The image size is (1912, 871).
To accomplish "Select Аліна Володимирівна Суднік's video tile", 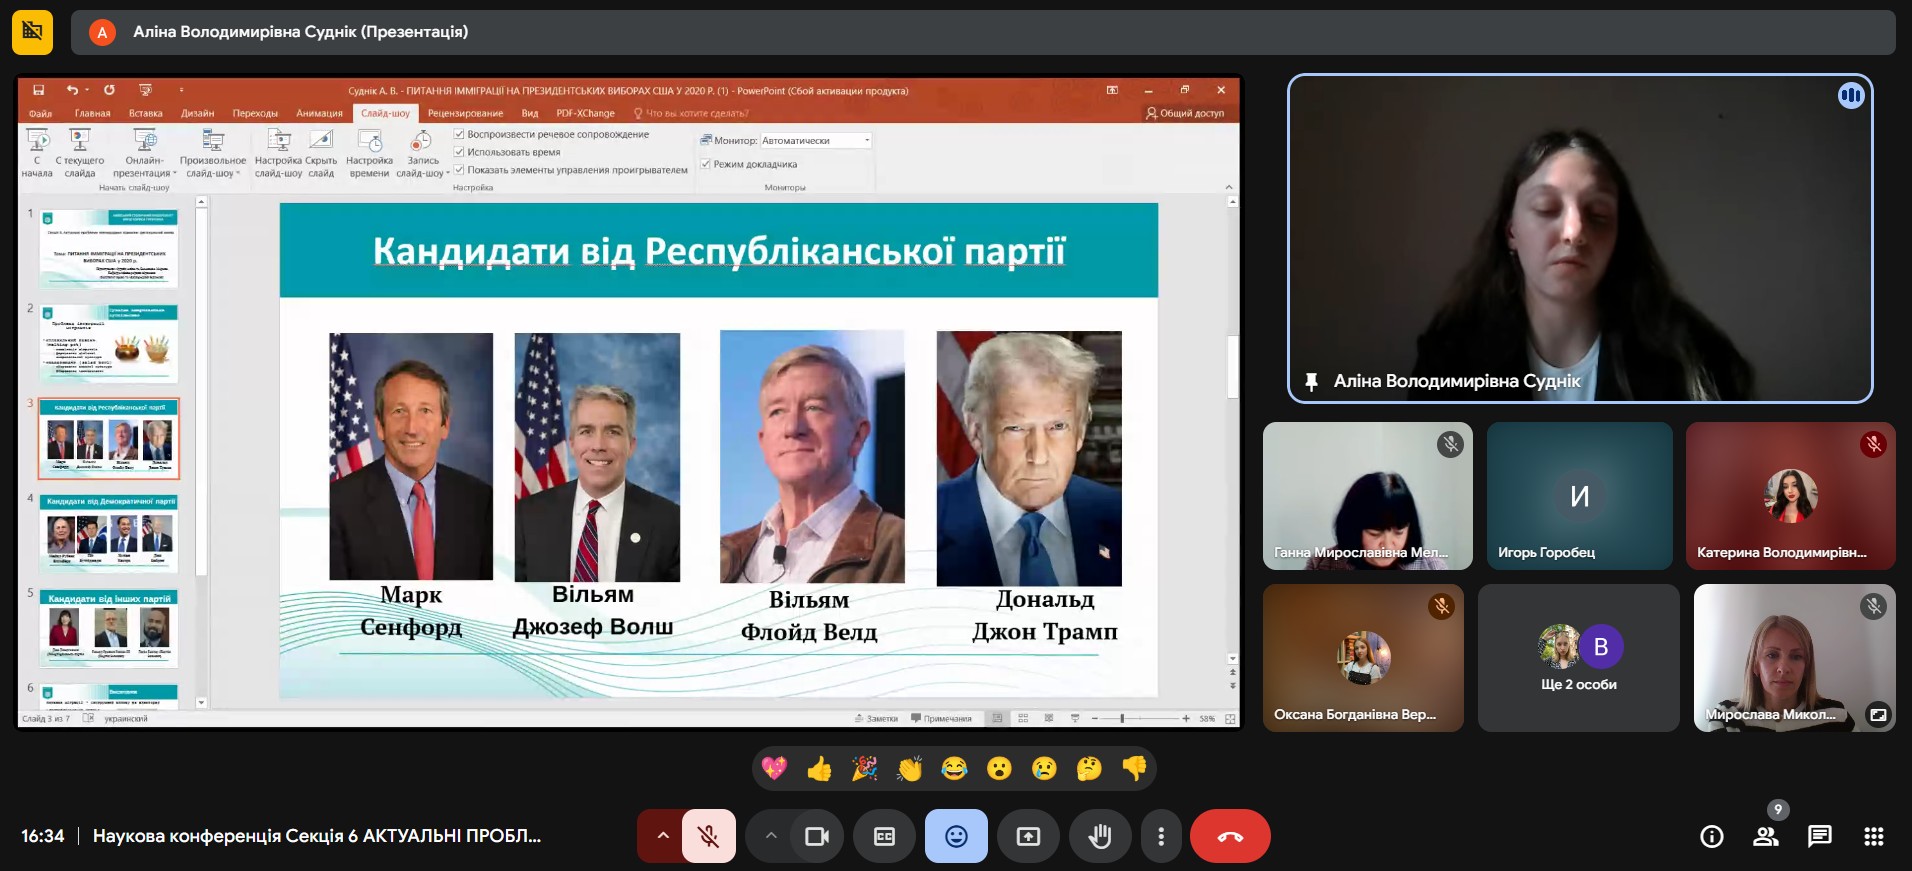I will [x=1579, y=238].
